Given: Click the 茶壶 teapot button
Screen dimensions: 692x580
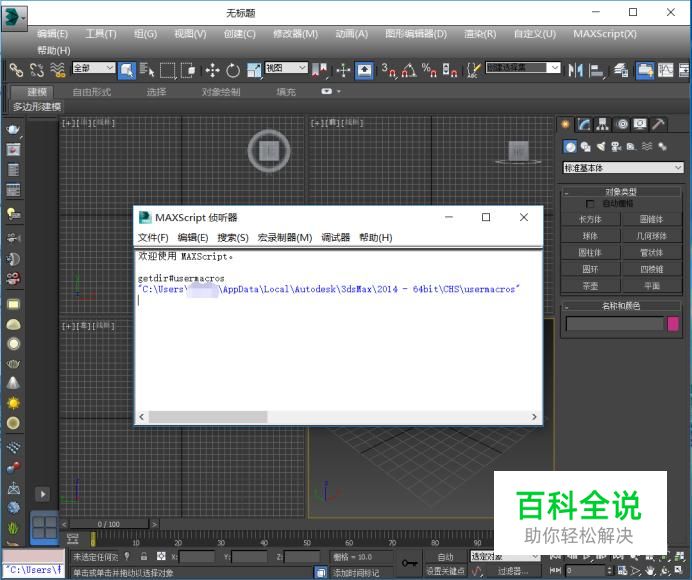Looking at the screenshot, I should [590, 286].
